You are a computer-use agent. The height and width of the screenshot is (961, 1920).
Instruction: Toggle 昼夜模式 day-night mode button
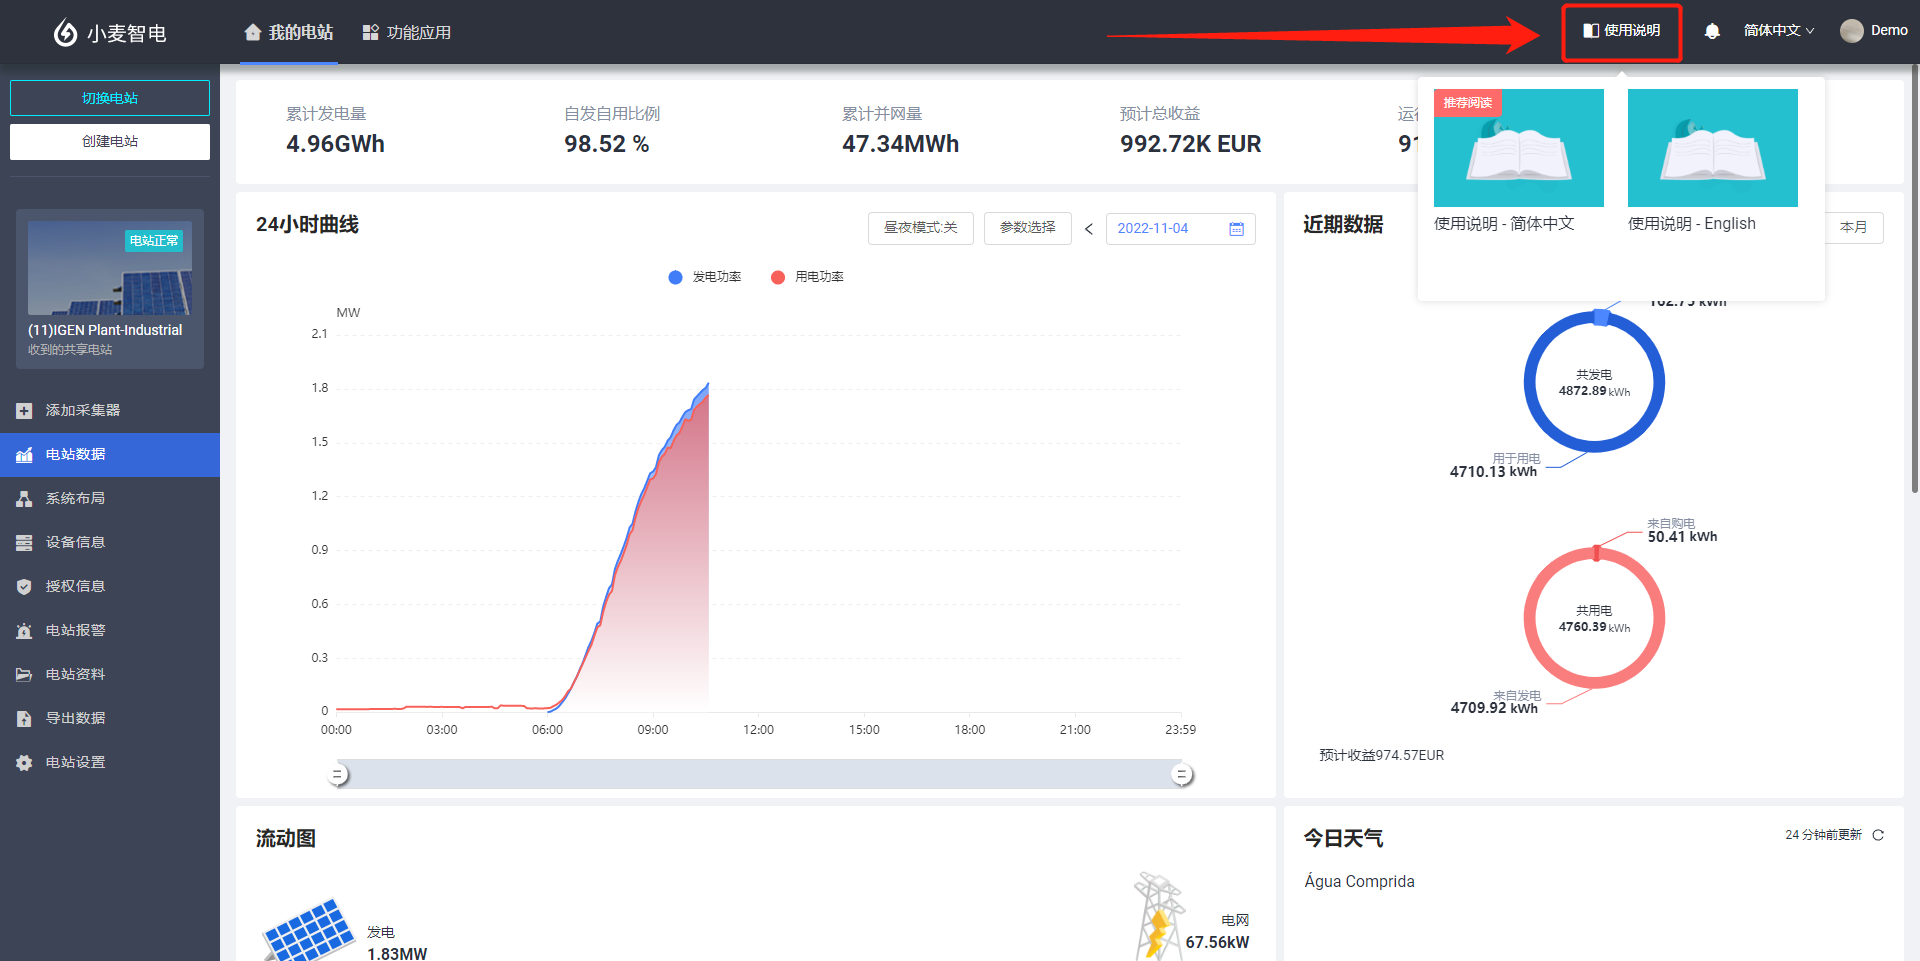pyautogui.click(x=920, y=228)
